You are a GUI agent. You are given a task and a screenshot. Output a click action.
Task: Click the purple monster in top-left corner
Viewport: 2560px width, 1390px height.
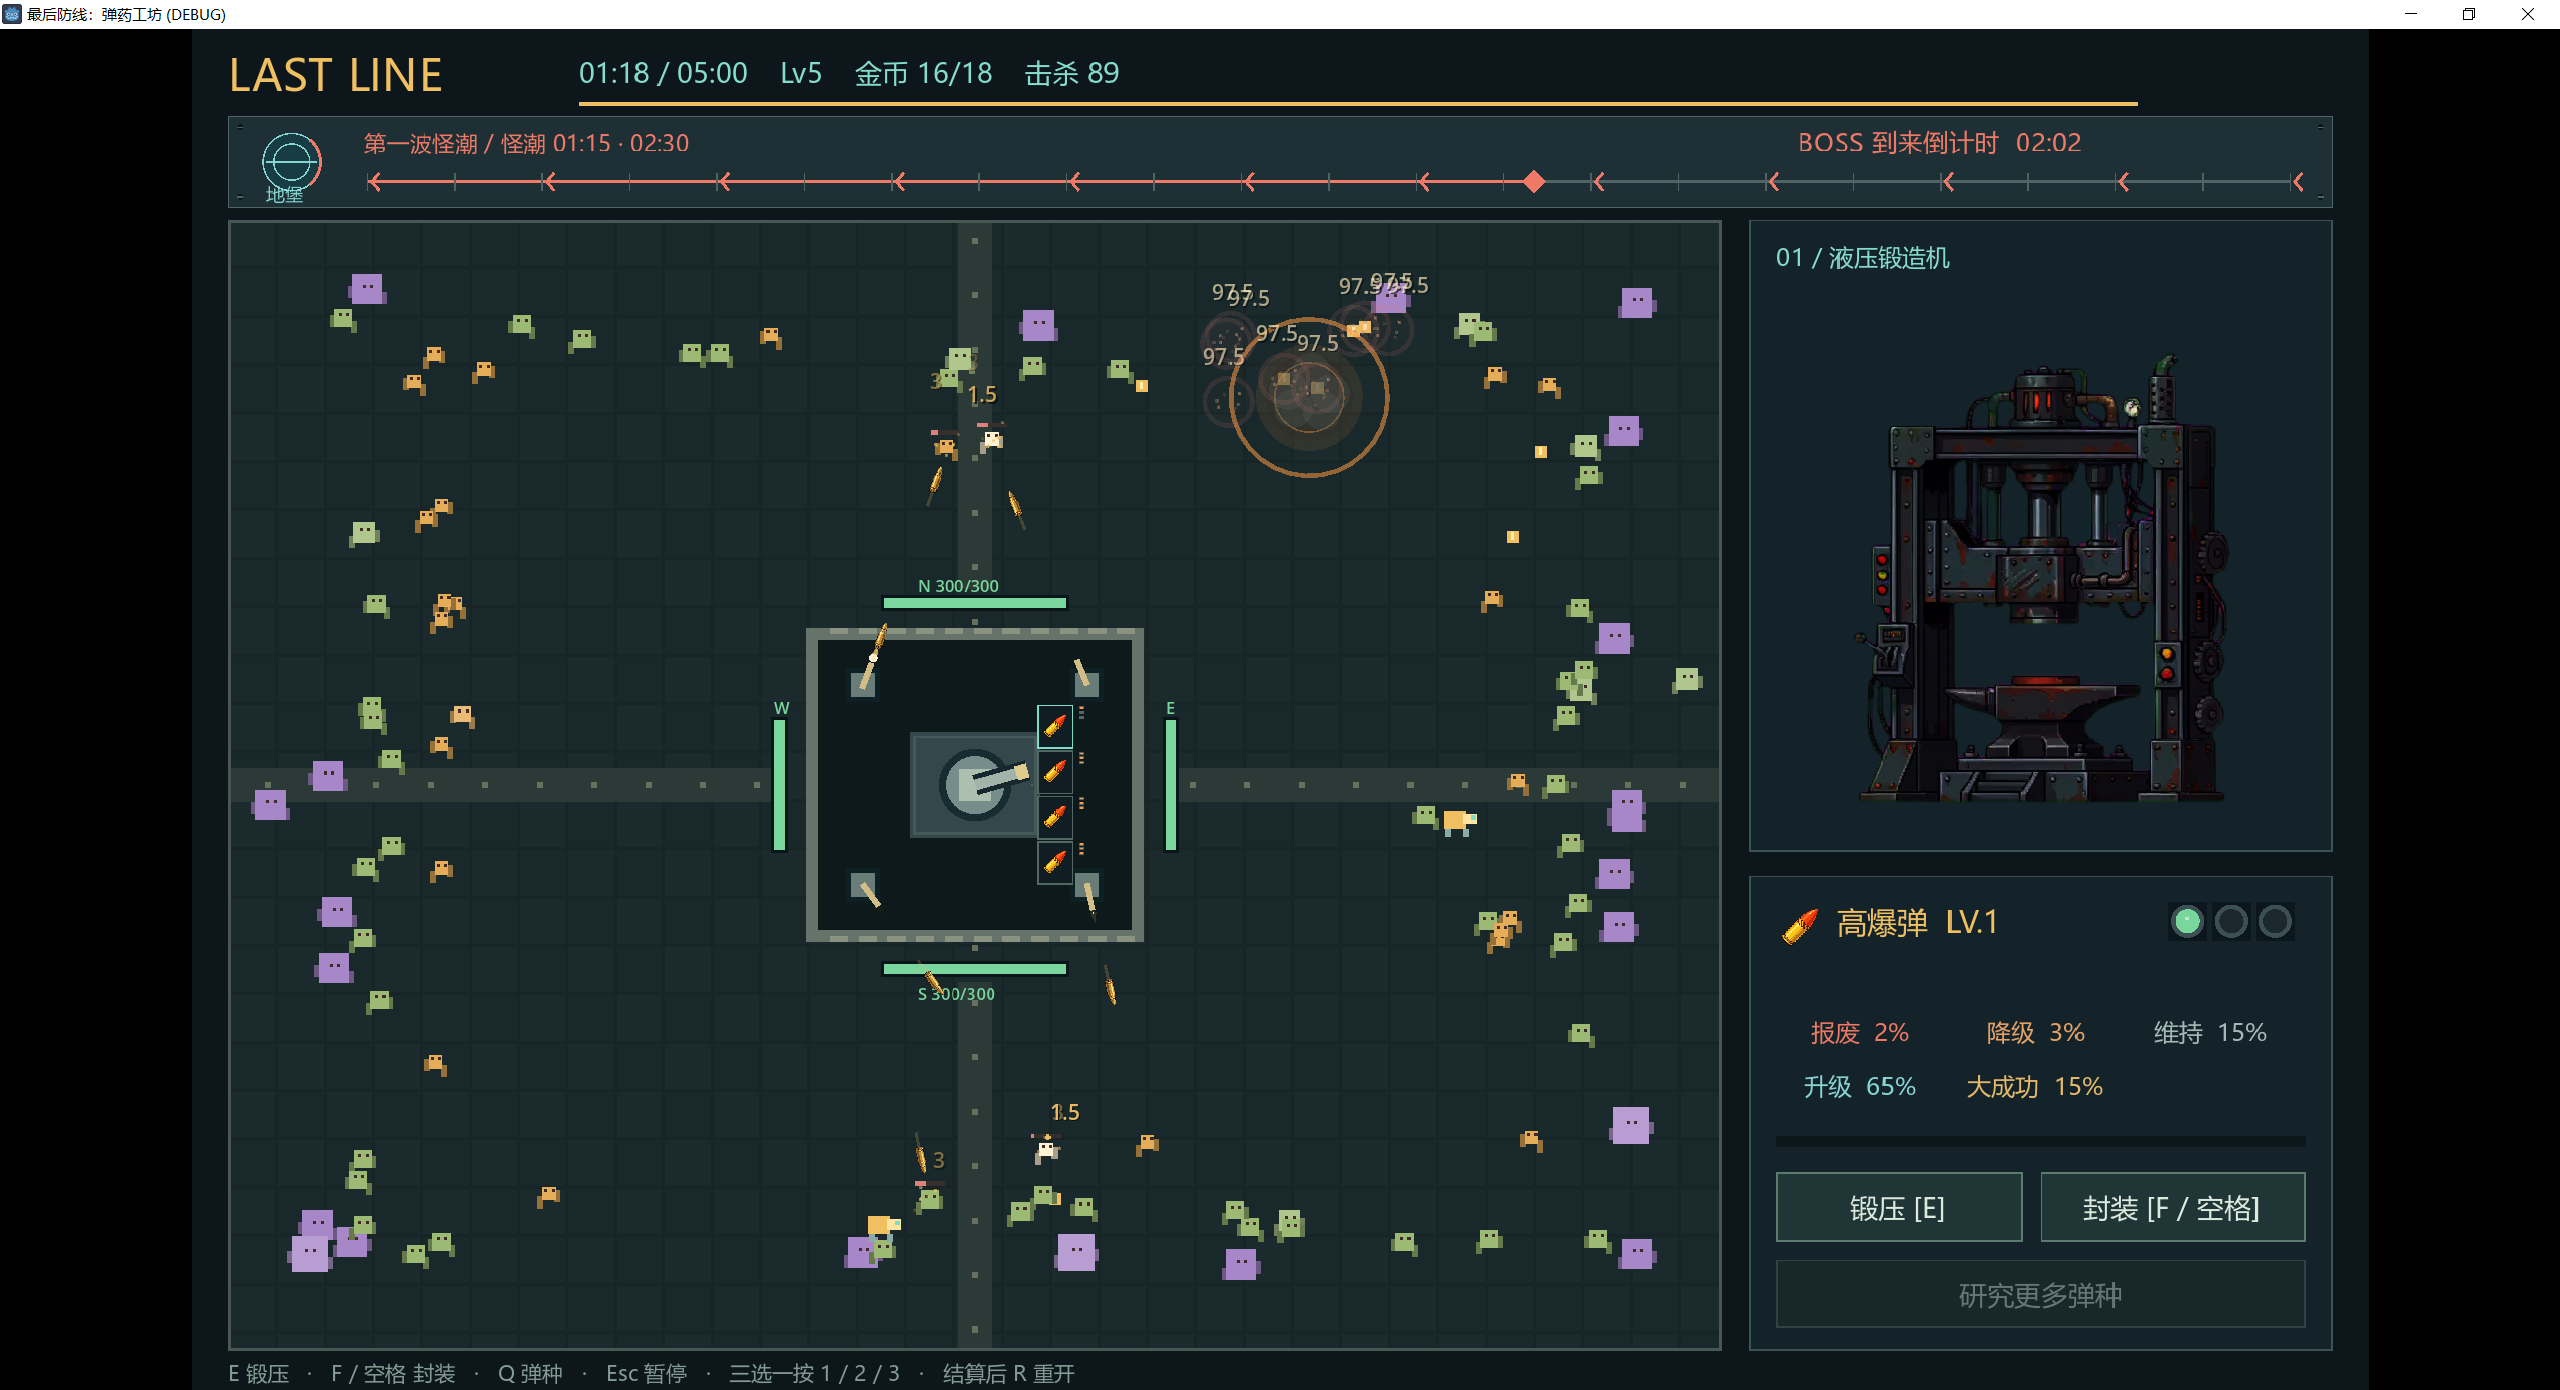point(367,289)
